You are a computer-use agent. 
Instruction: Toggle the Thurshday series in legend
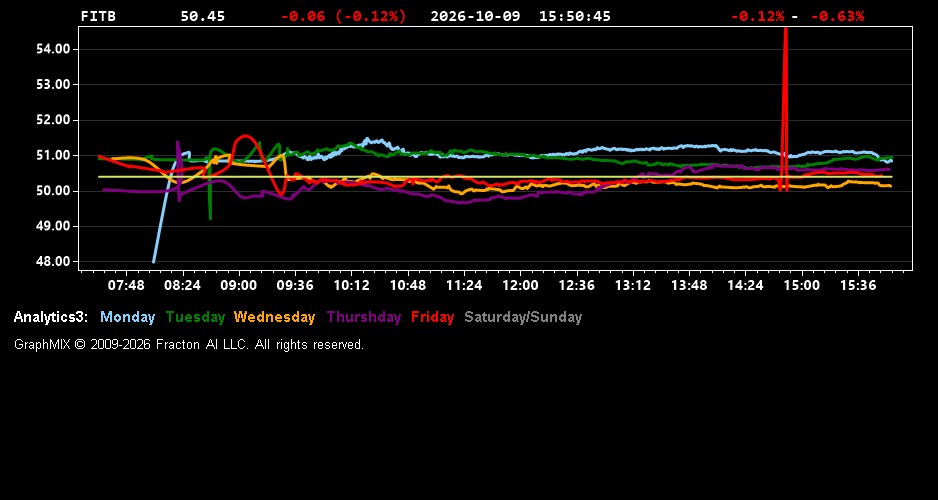tap(364, 318)
